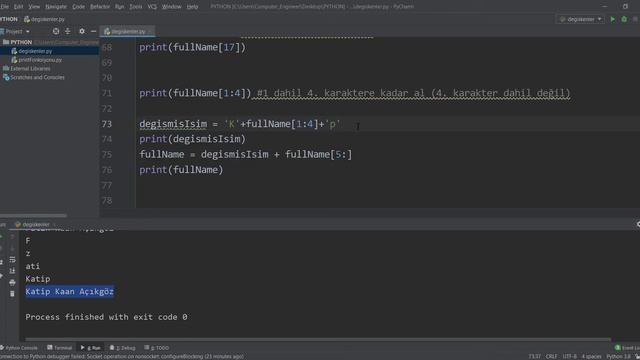Open the Run menu

pos(119,7)
